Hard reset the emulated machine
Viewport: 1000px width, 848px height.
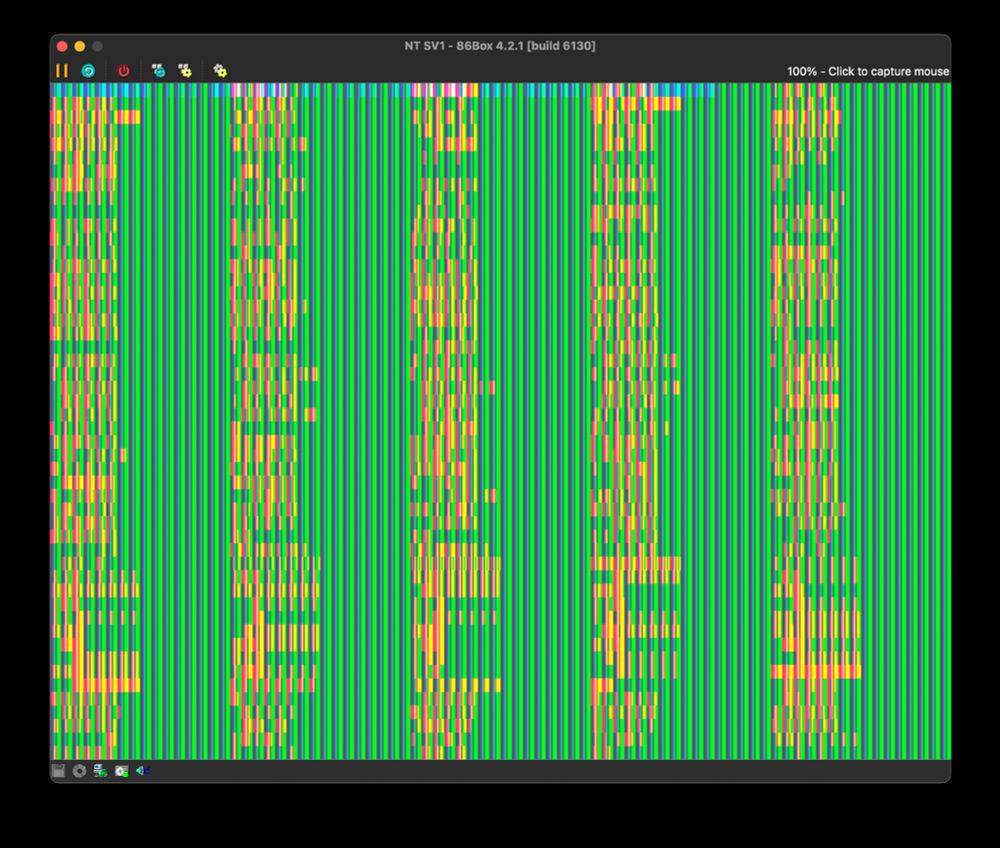tap(88, 71)
